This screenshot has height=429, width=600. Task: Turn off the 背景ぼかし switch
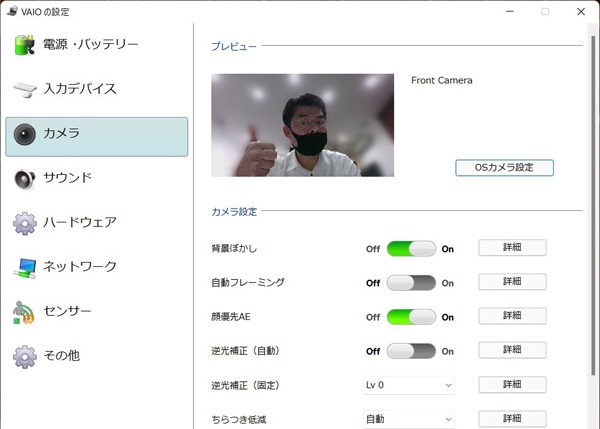tap(411, 249)
